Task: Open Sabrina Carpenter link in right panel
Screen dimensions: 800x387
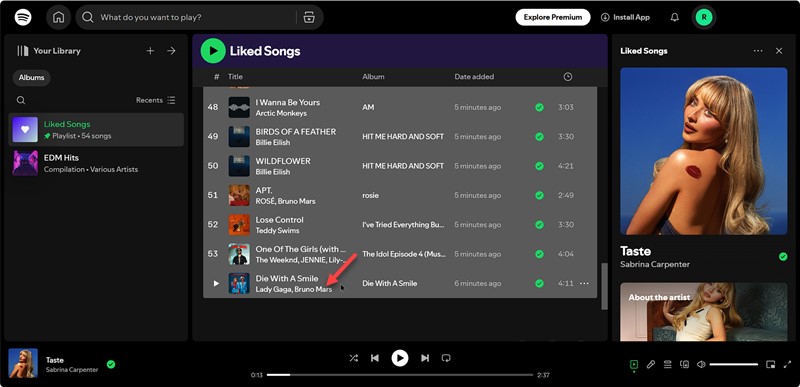Action: click(655, 264)
